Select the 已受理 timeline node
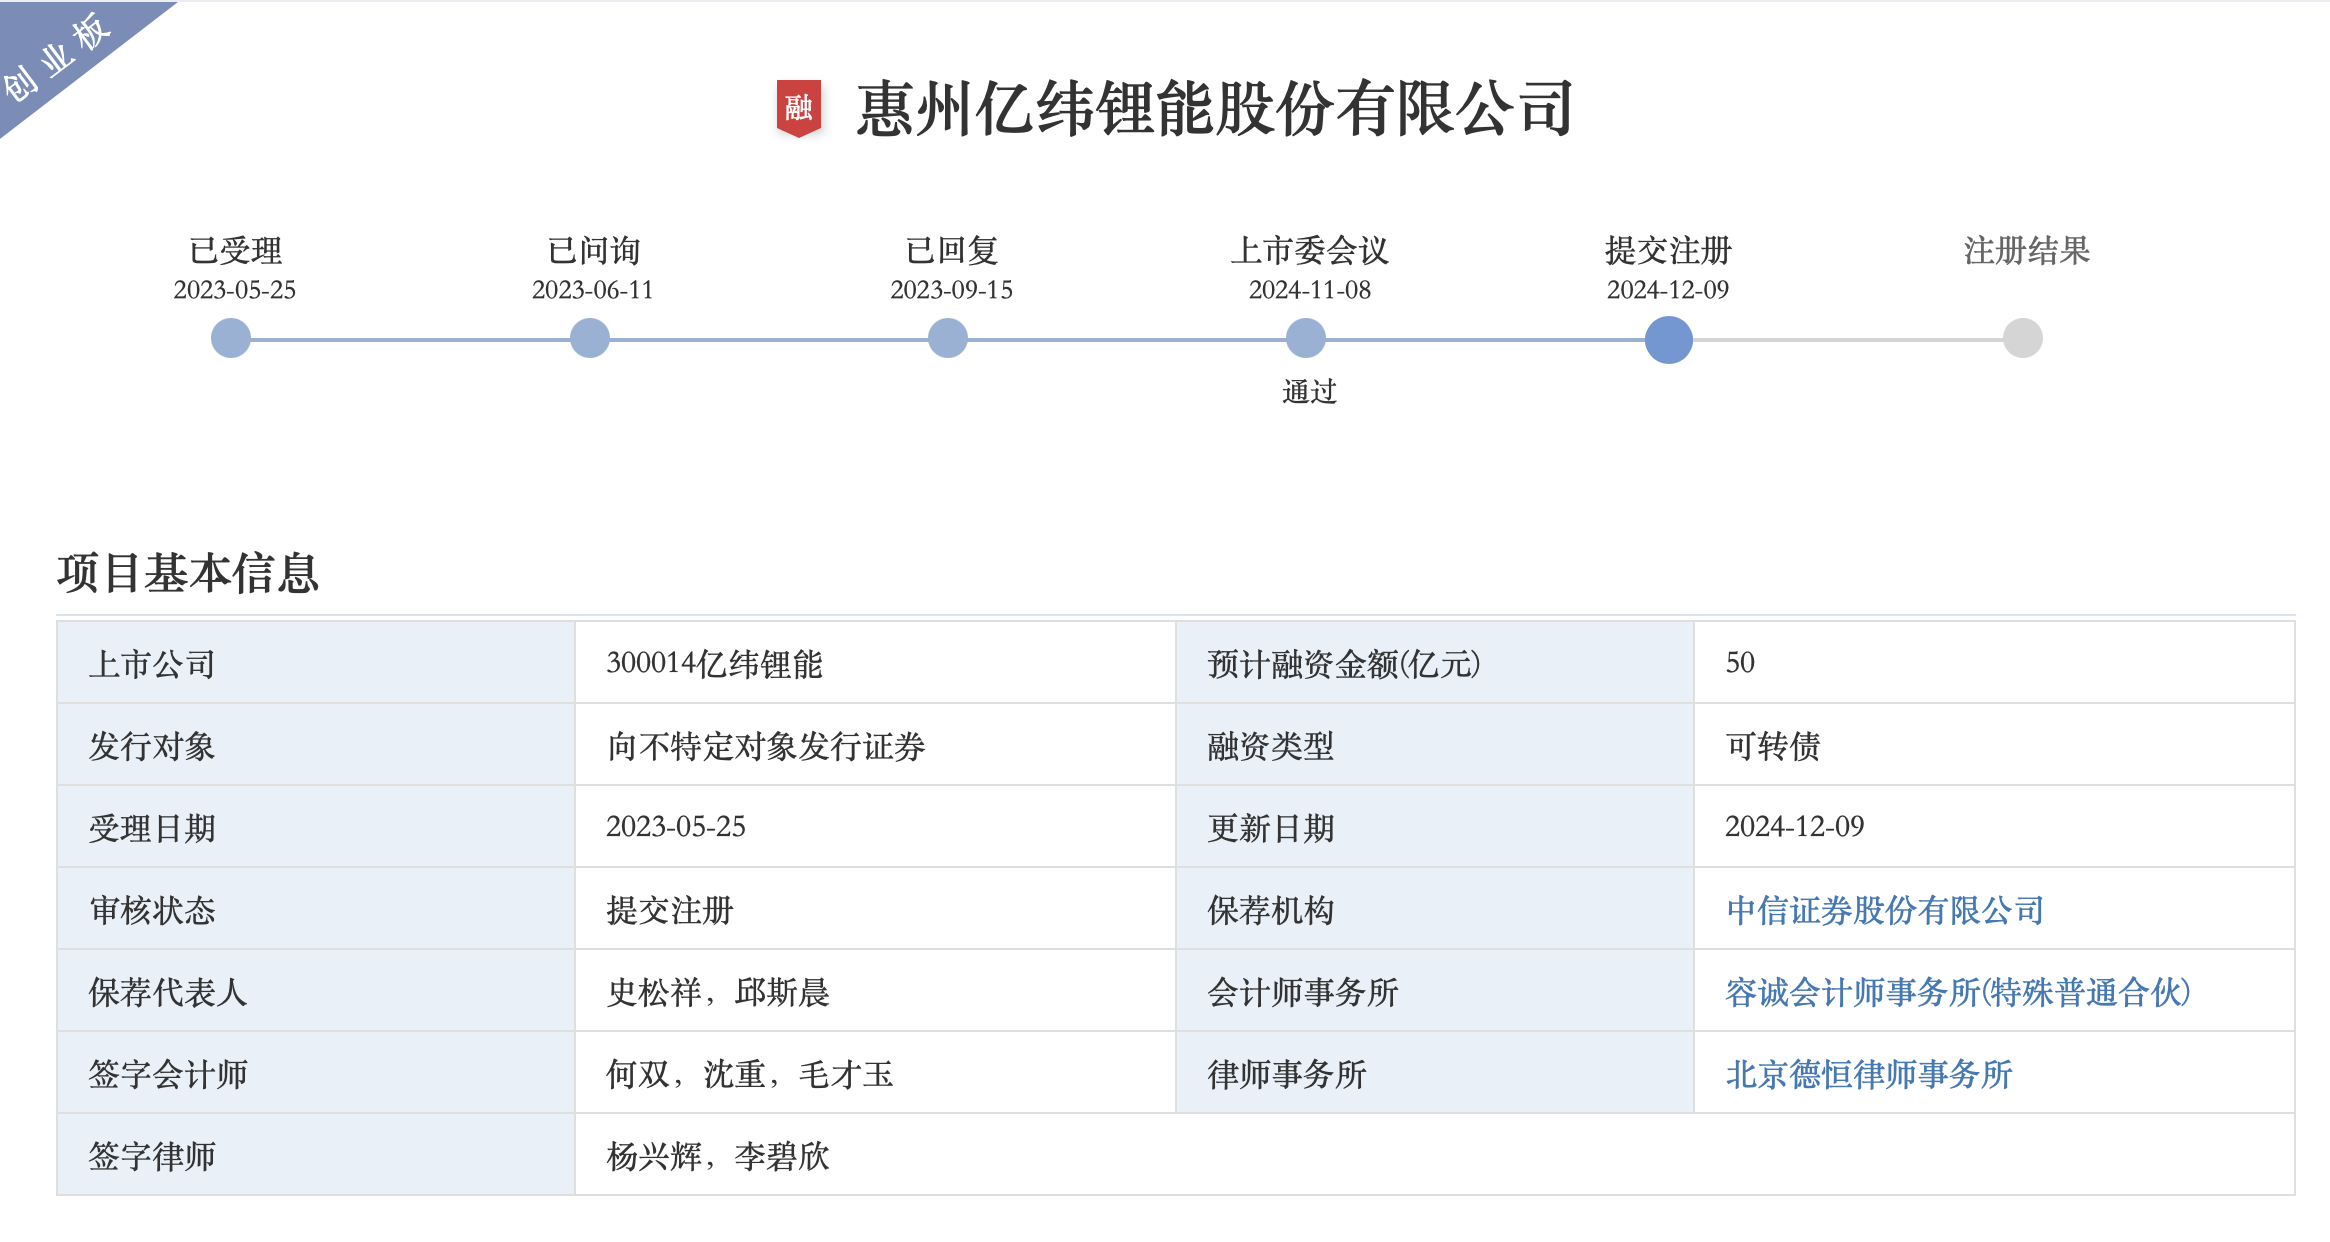This screenshot has height=1242, width=2330. click(231, 338)
